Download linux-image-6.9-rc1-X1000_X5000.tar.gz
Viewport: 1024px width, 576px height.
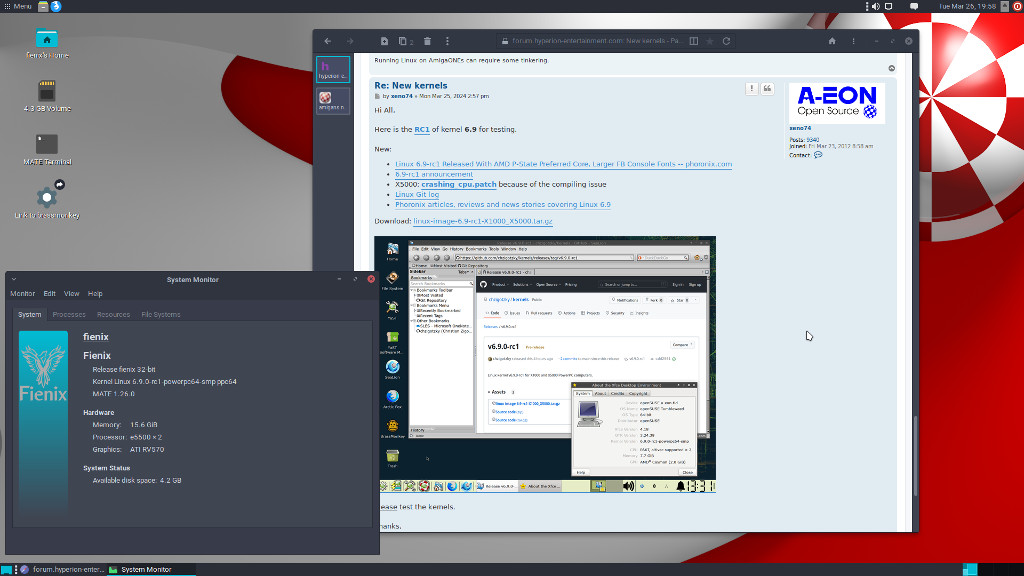(483, 221)
